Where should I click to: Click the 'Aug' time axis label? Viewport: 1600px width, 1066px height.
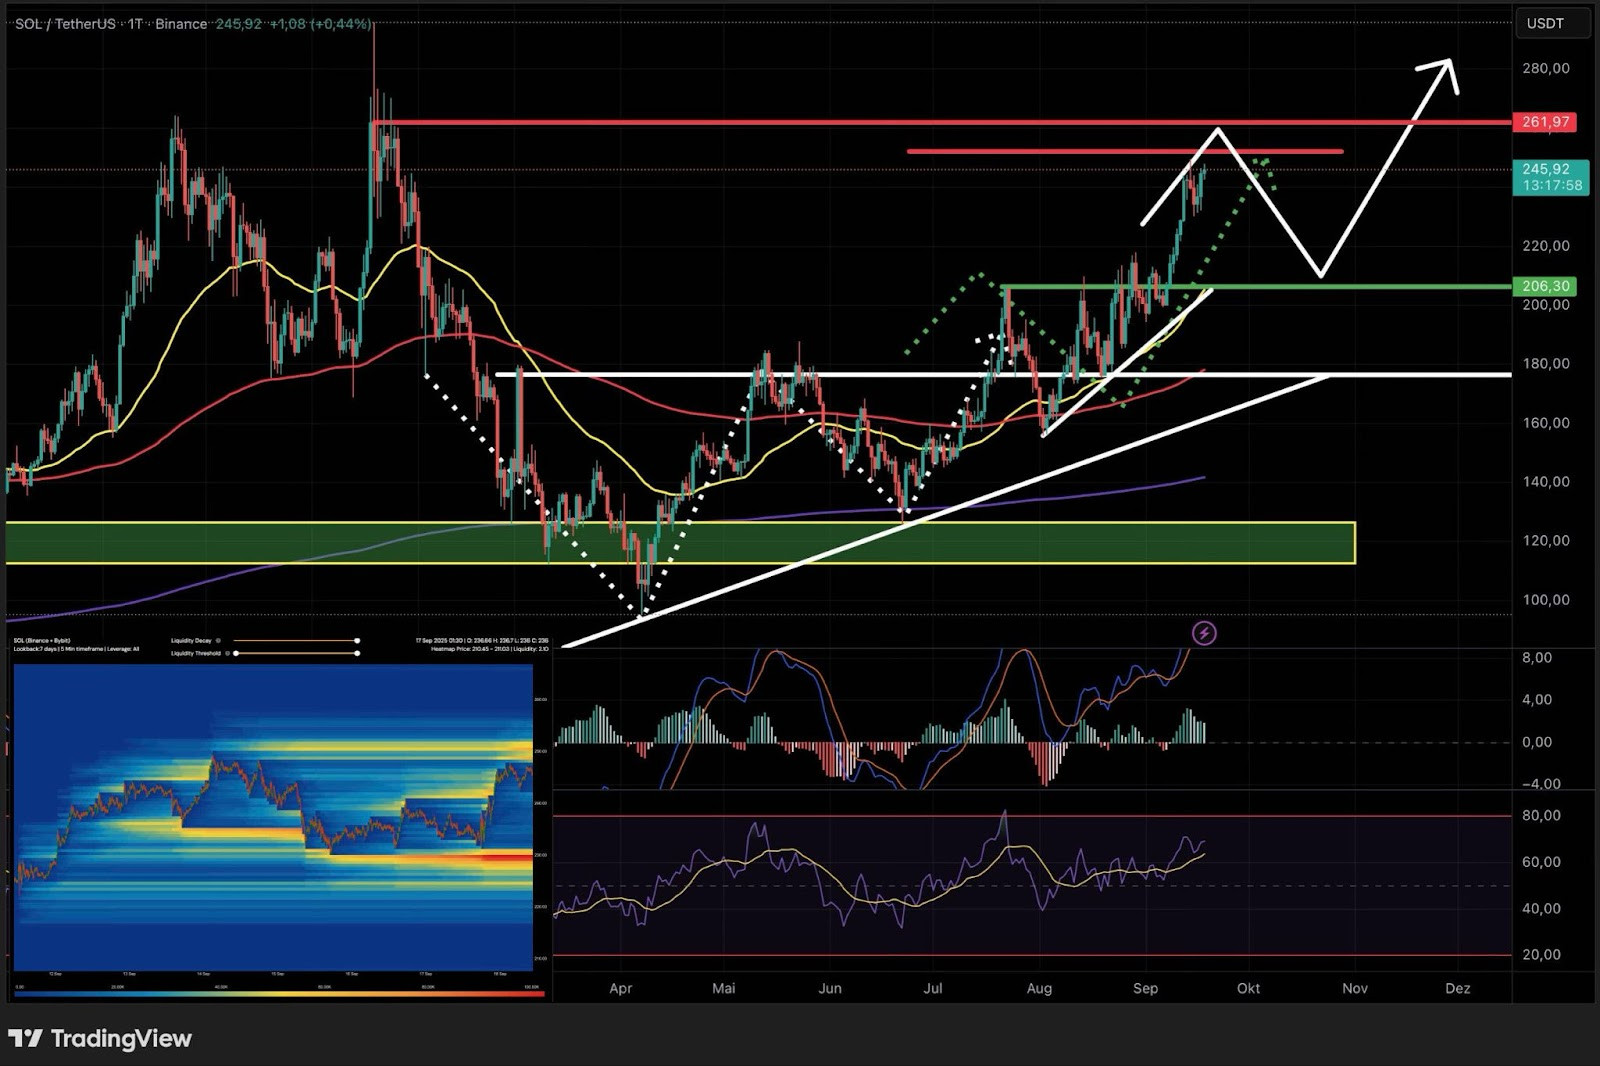click(x=1039, y=988)
